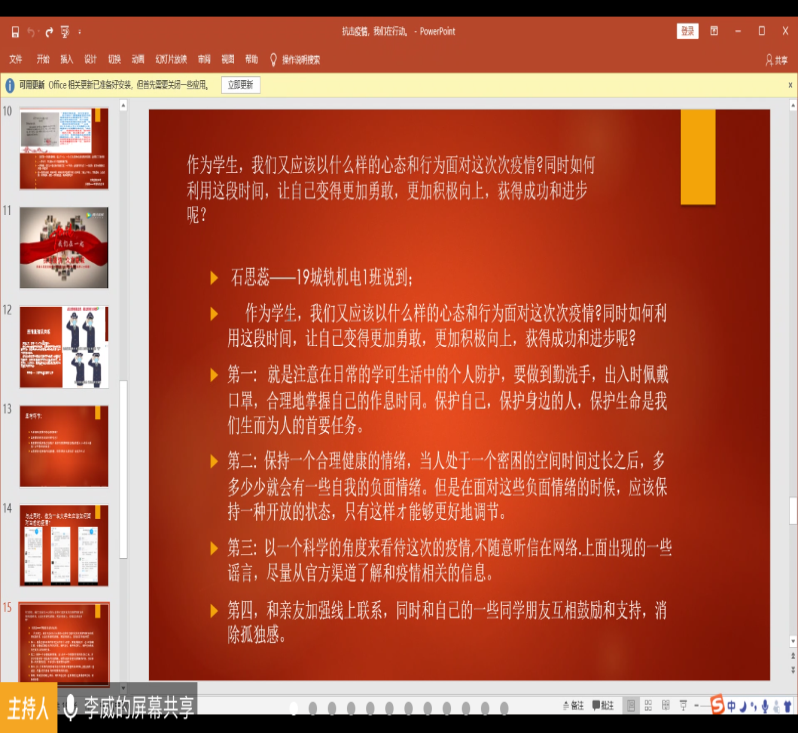The image size is (798, 733).
Task: Click the lightbulb Tell Me search icon
Action: pos(273,59)
